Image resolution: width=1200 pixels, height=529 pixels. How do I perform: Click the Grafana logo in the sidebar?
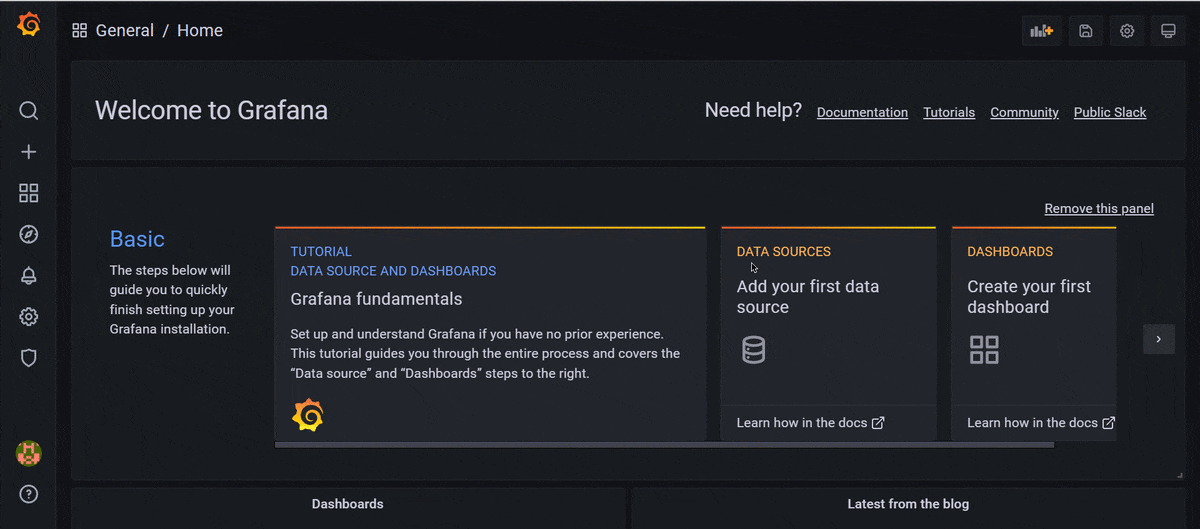click(x=29, y=24)
